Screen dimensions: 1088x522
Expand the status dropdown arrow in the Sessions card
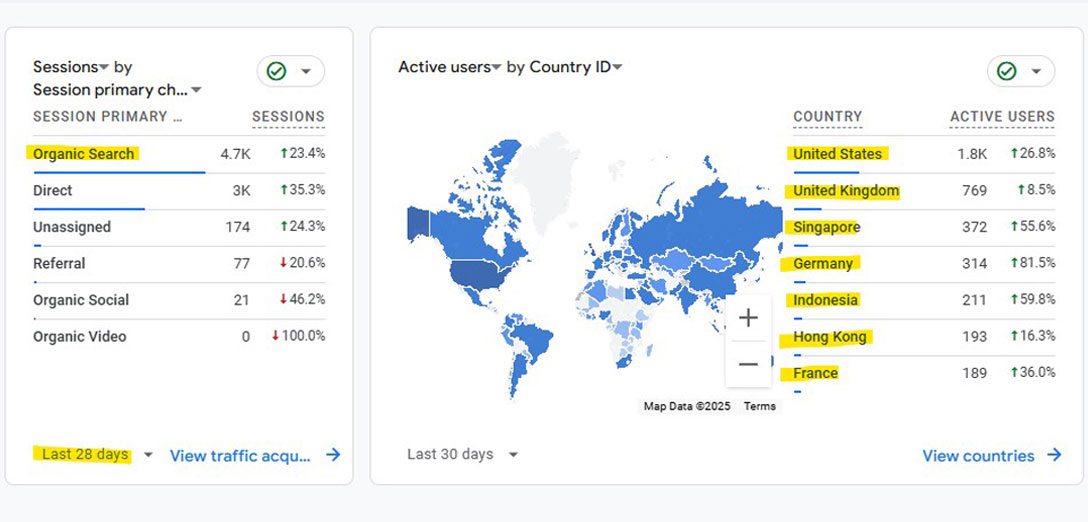click(x=305, y=71)
